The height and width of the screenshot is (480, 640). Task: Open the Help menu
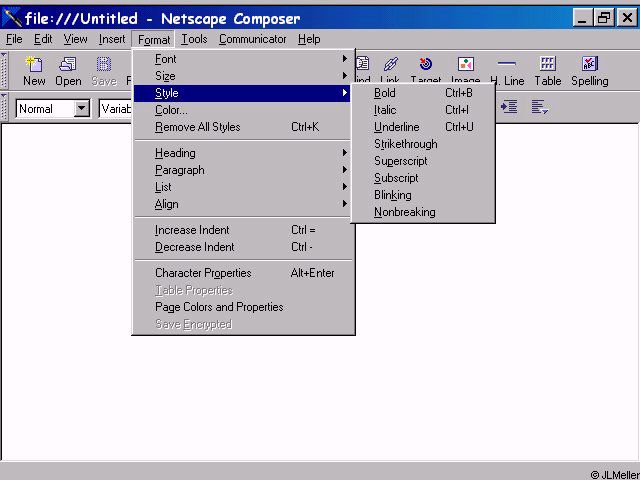point(309,39)
